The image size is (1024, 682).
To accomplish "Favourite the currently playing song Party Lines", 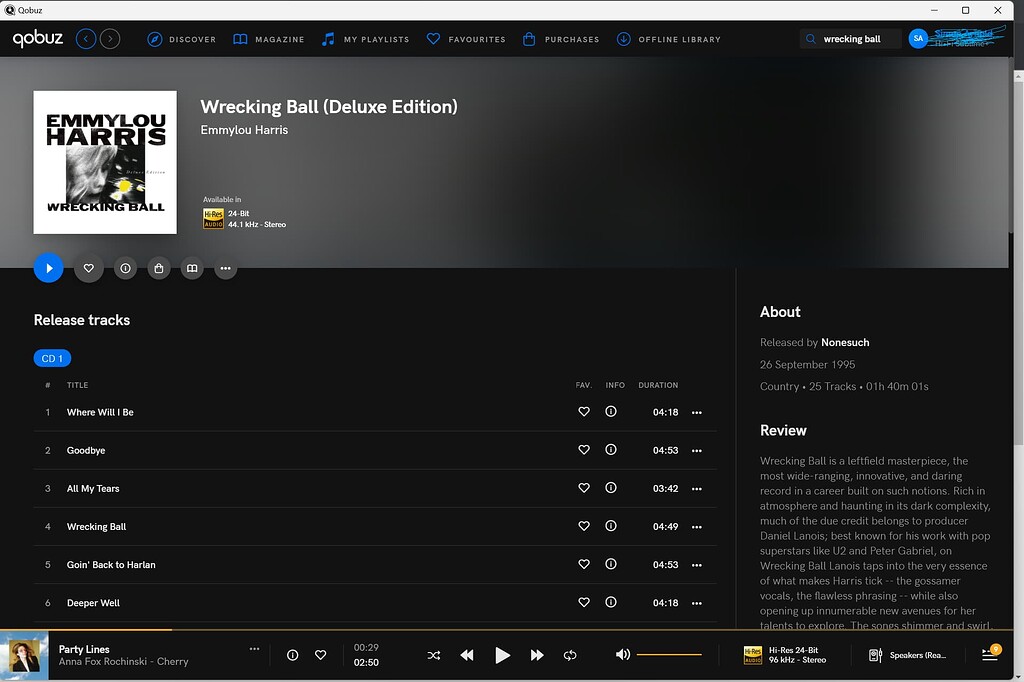I will (321, 655).
